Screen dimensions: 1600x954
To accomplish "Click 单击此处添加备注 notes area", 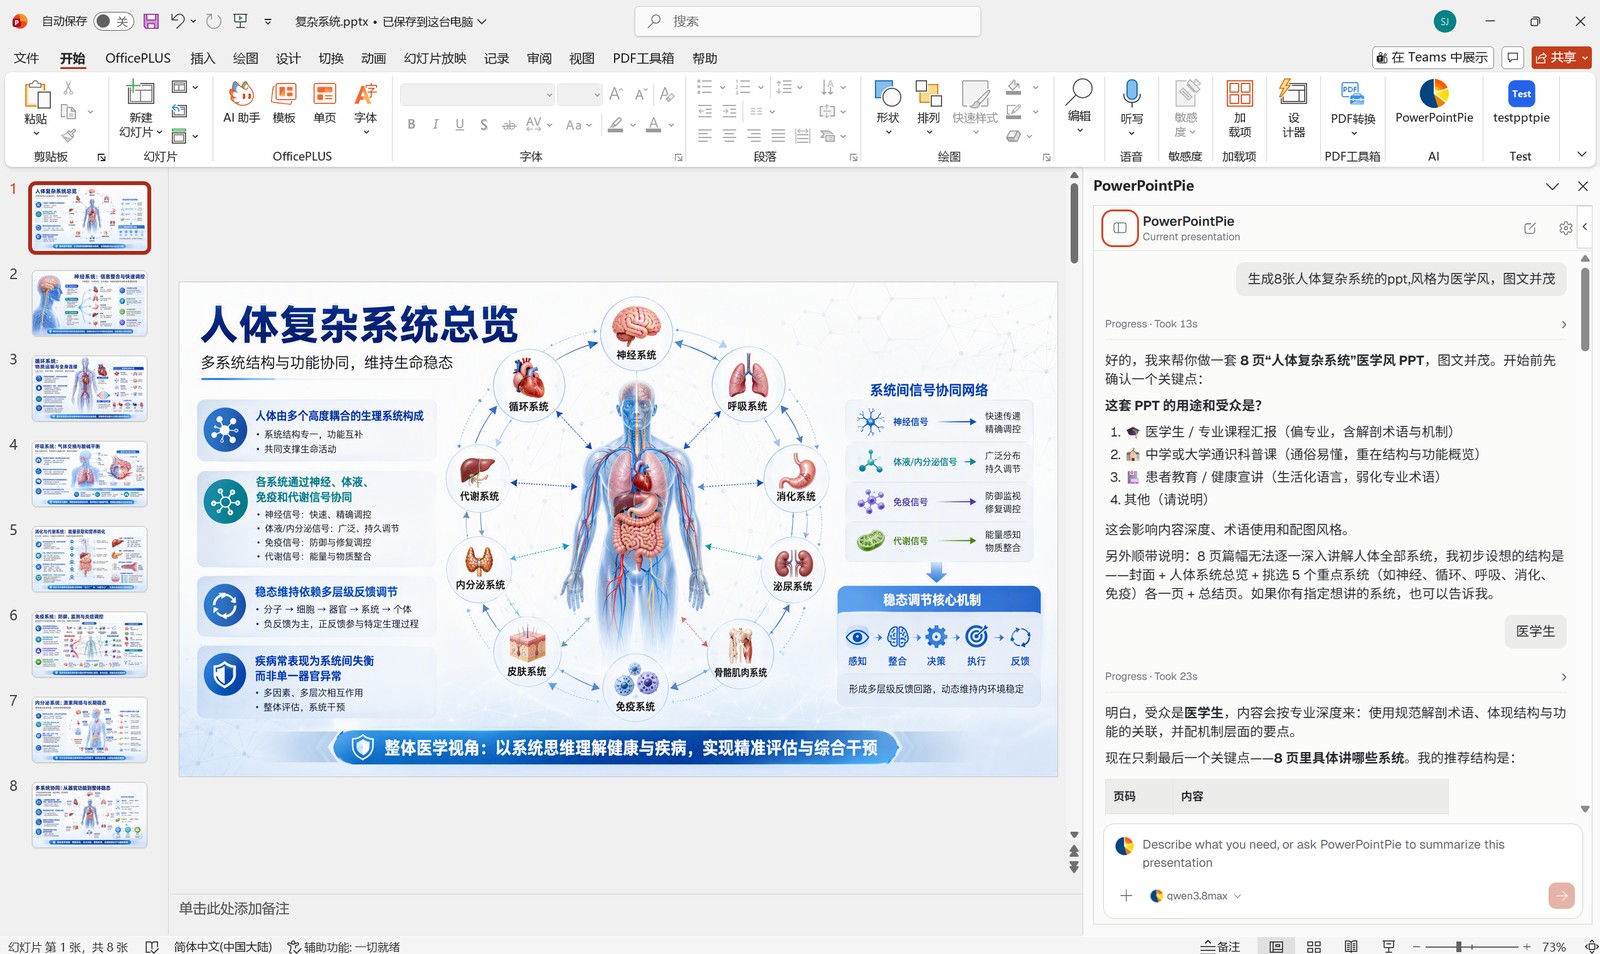I will 234,908.
